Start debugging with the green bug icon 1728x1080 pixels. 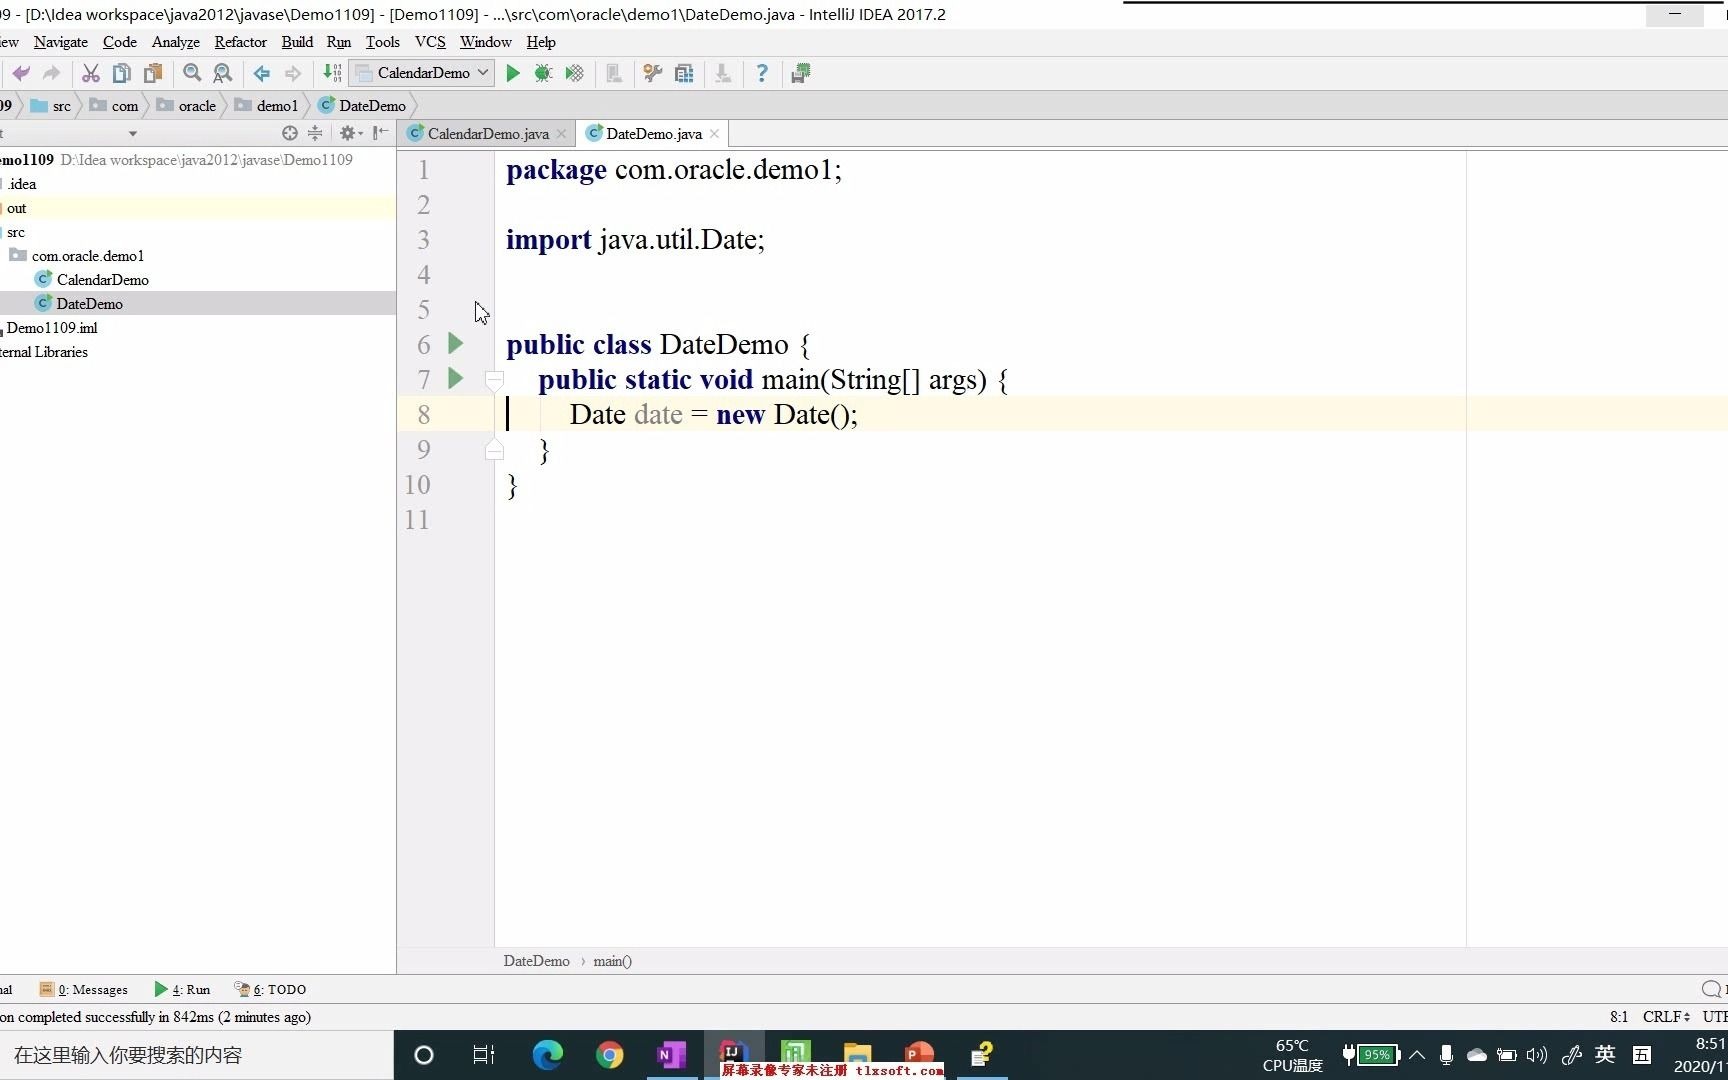[543, 73]
